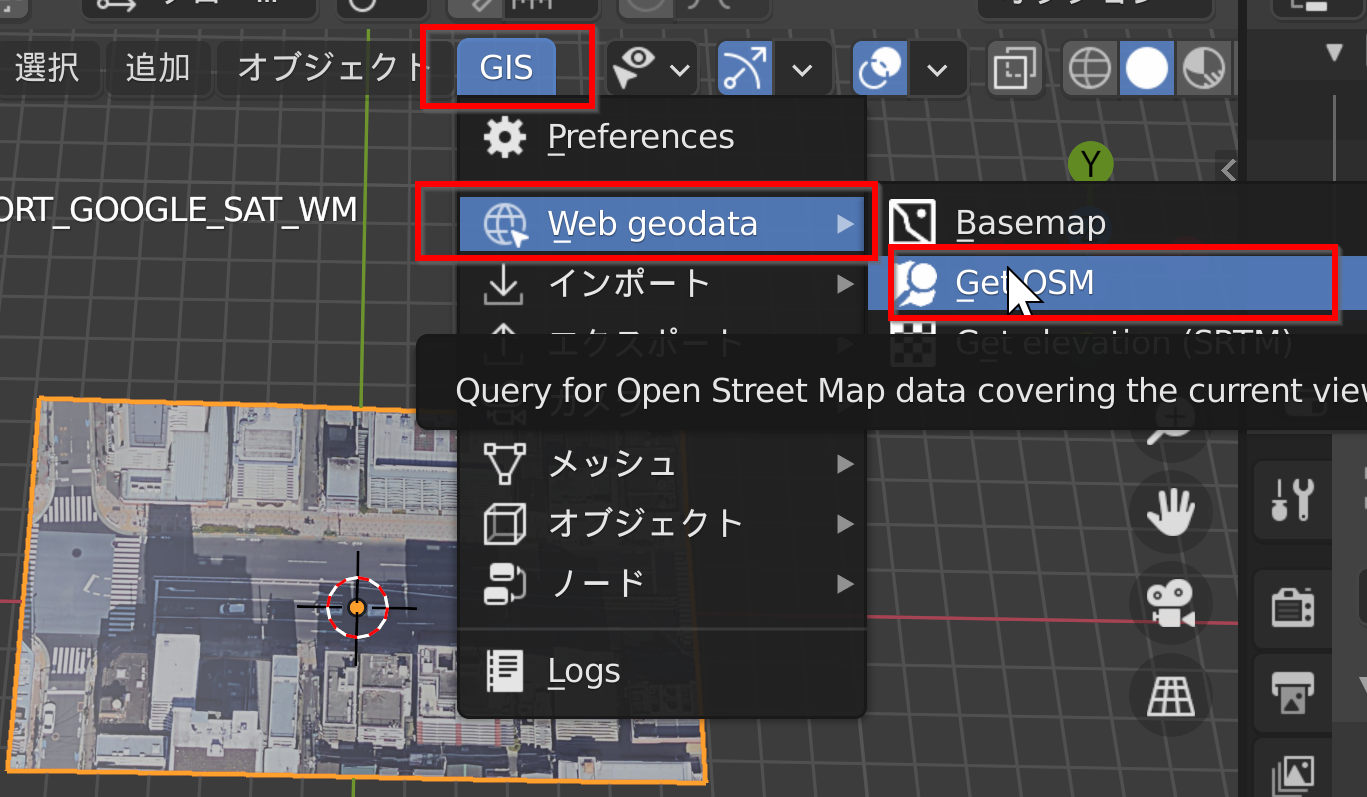Image resolution: width=1367 pixels, height=797 pixels.
Task: Toggle camera view icon
Action: (x=1171, y=603)
